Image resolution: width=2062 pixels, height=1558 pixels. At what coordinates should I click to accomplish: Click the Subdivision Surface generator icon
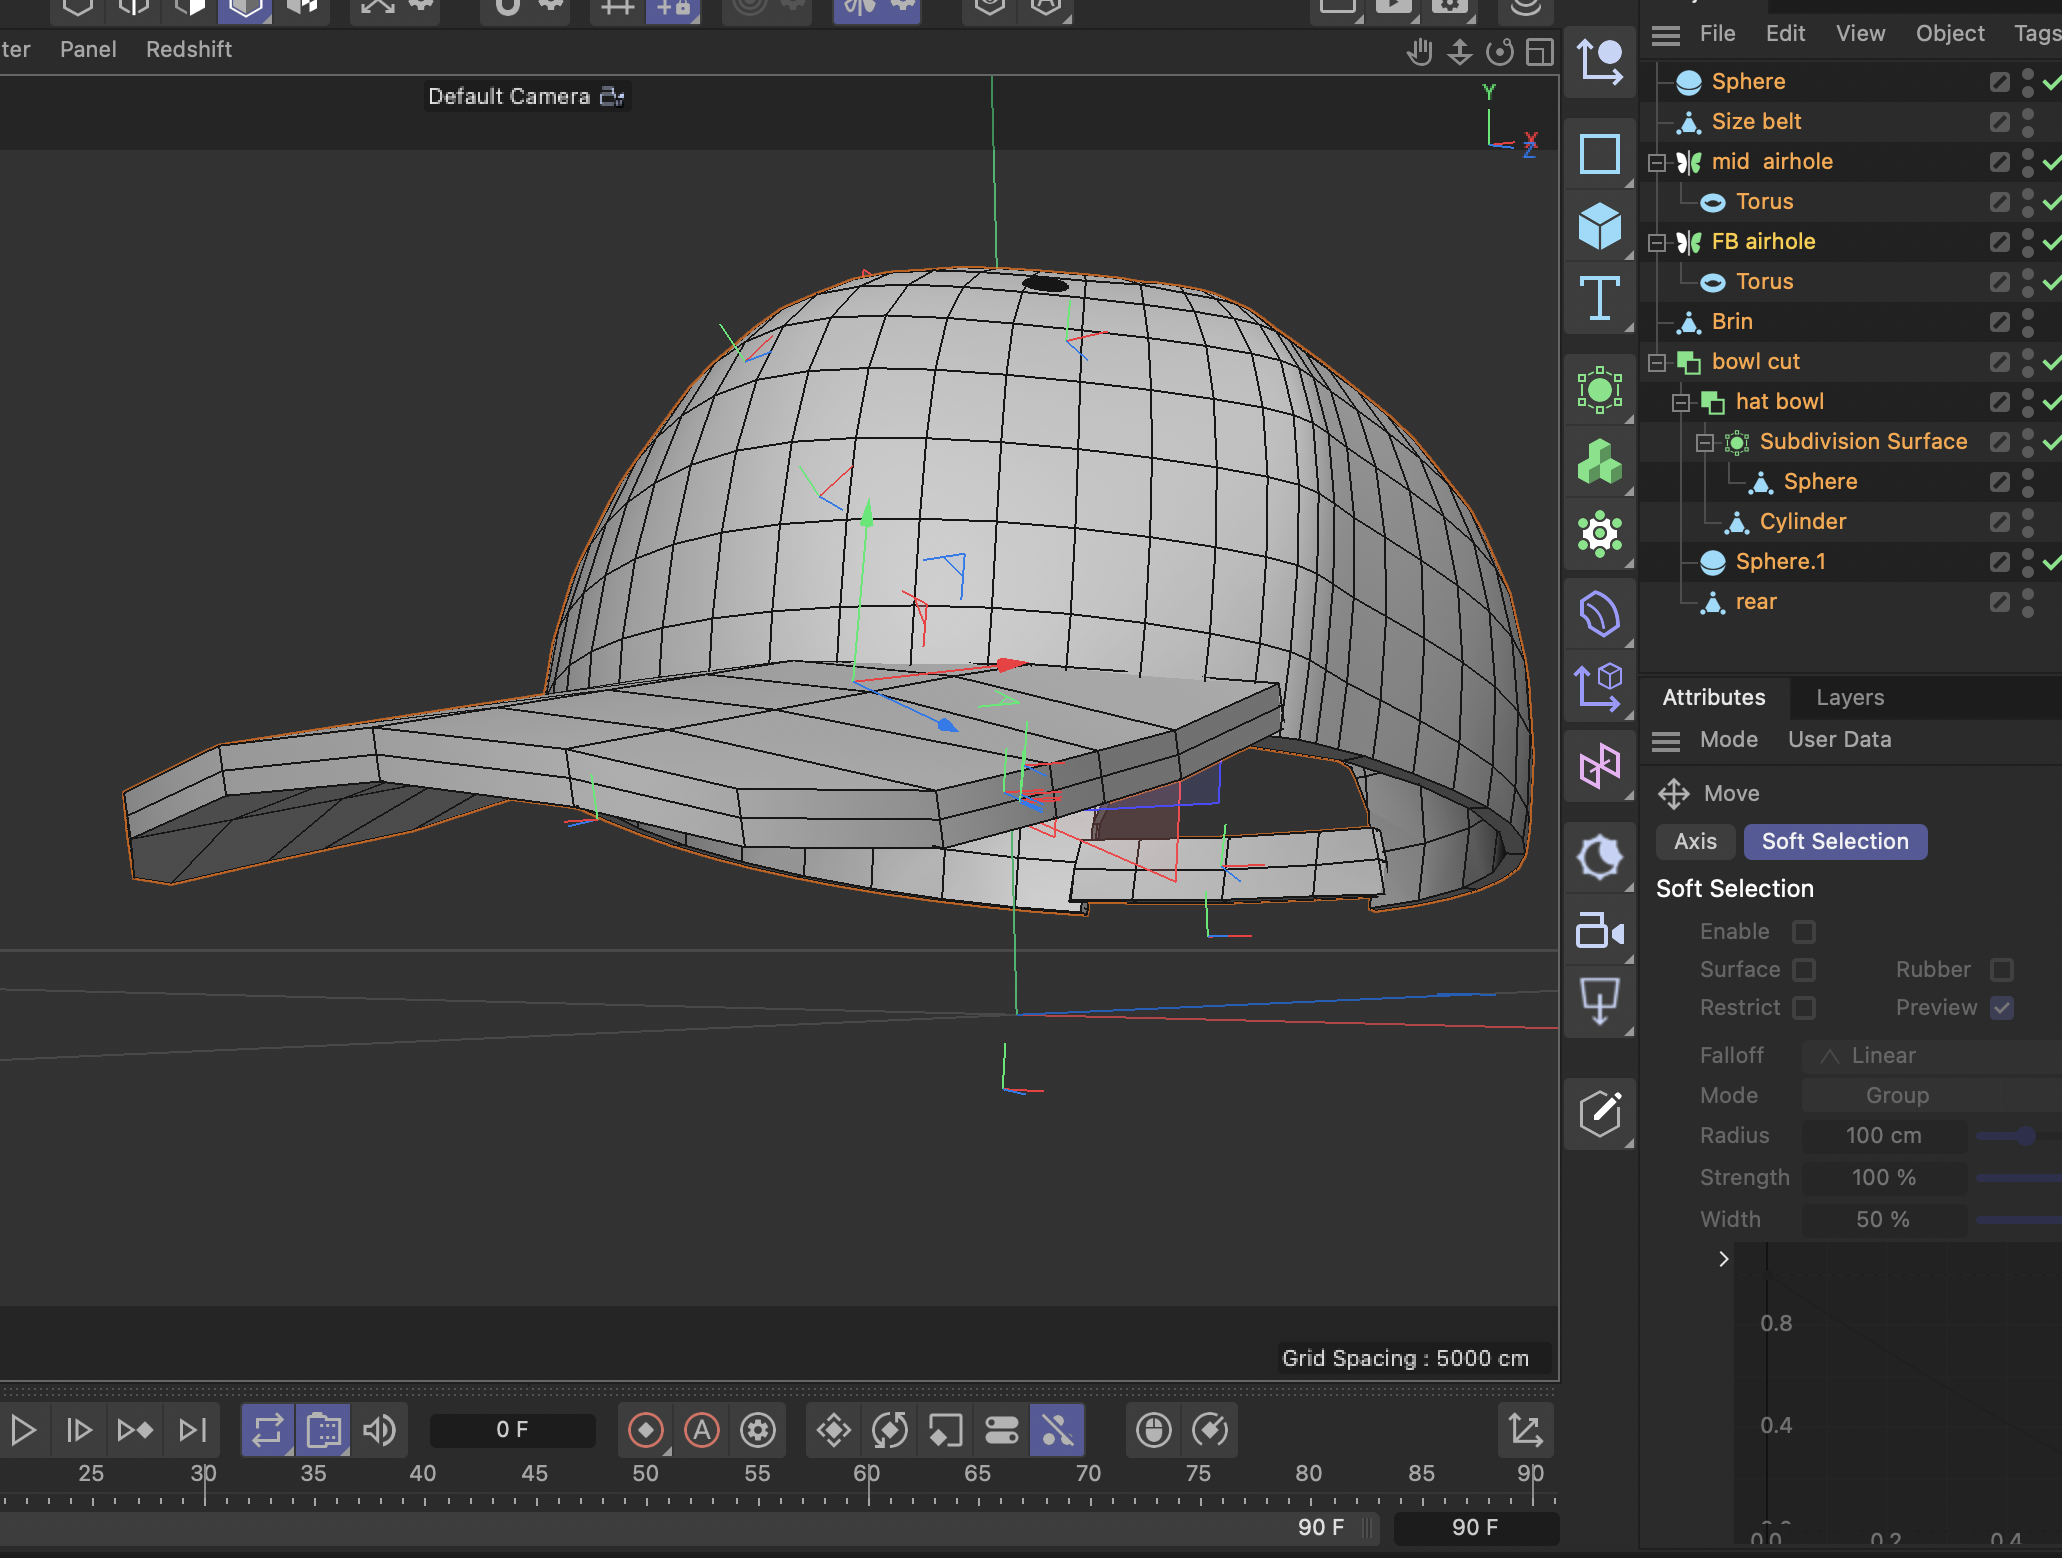[1737, 441]
